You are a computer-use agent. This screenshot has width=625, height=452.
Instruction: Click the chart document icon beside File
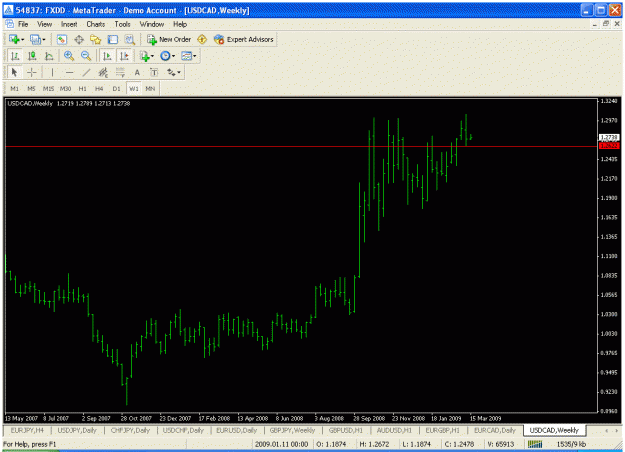tap(9, 24)
